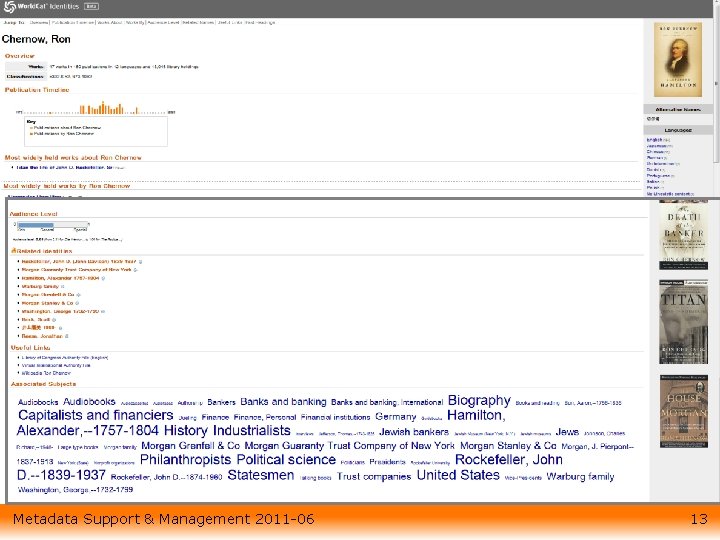Click icon beside Hamilton, Alexander identity
The width and height of the screenshot is (720, 540).
pos(103,278)
